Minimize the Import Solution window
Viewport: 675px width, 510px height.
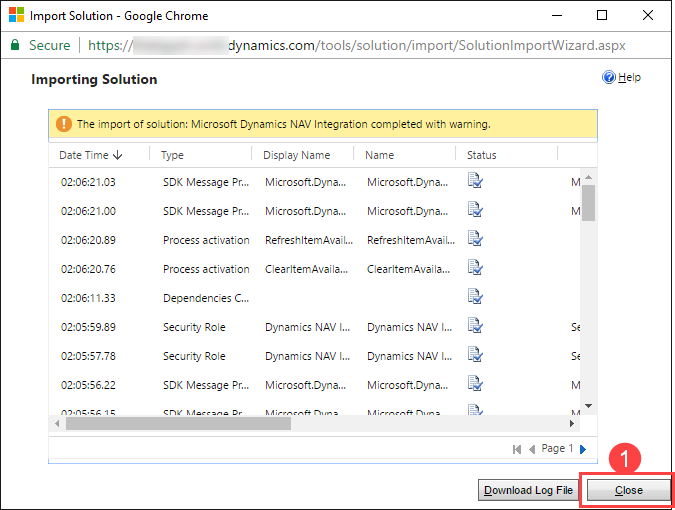click(557, 15)
